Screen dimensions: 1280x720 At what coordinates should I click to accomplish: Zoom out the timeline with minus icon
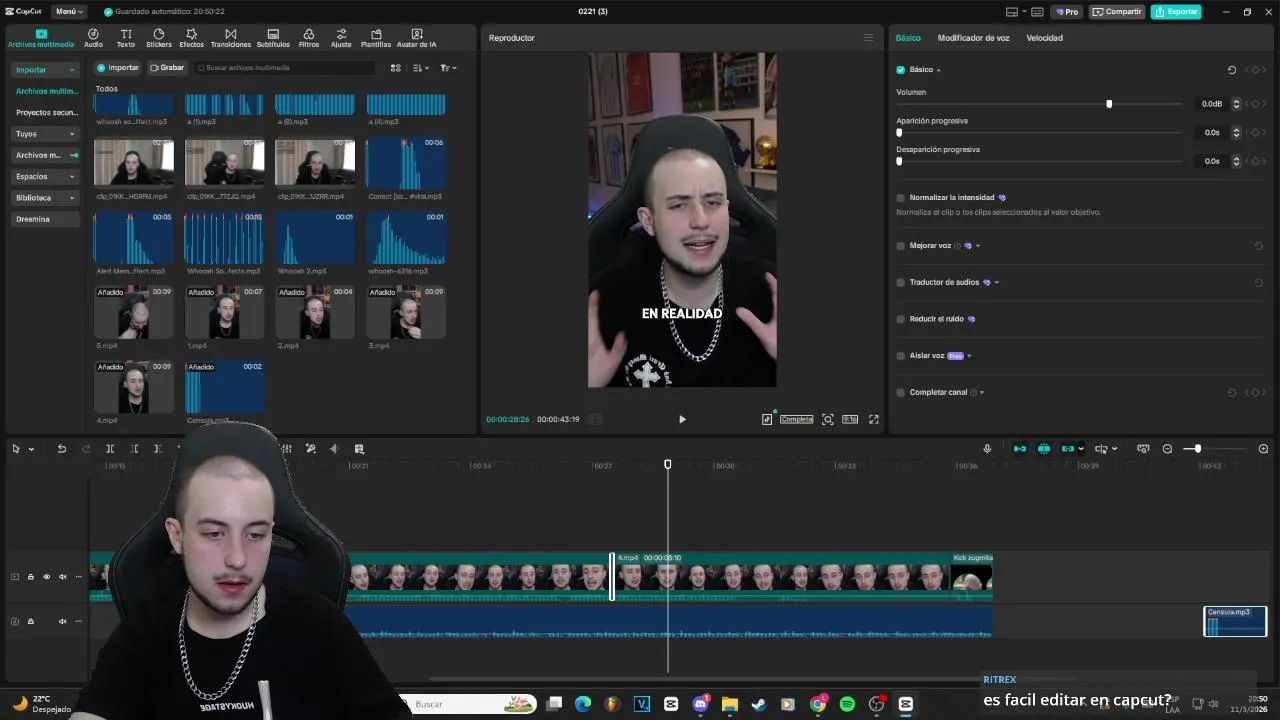click(1167, 449)
